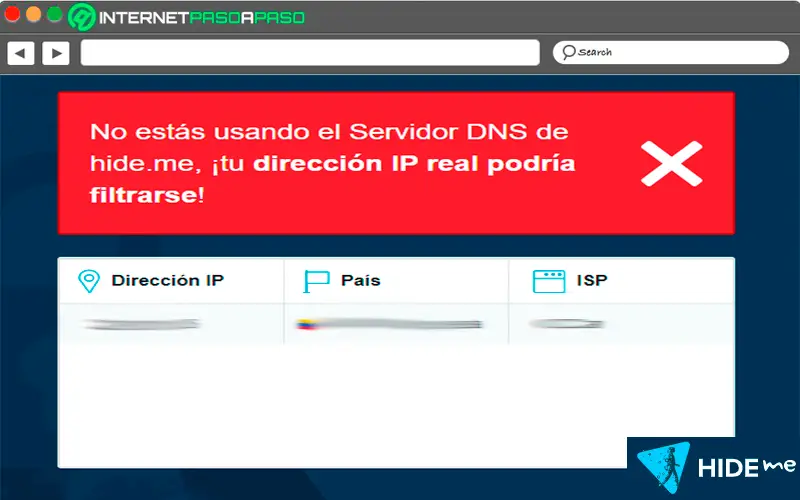Click the red close window button
800x500 pixels.
point(11,14)
